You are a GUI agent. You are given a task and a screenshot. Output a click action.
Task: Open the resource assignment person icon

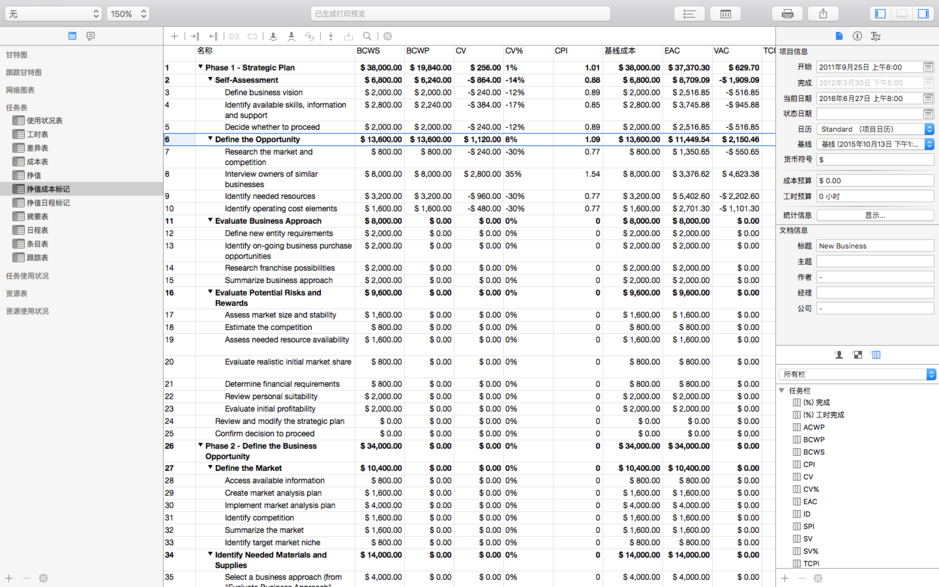(274, 36)
